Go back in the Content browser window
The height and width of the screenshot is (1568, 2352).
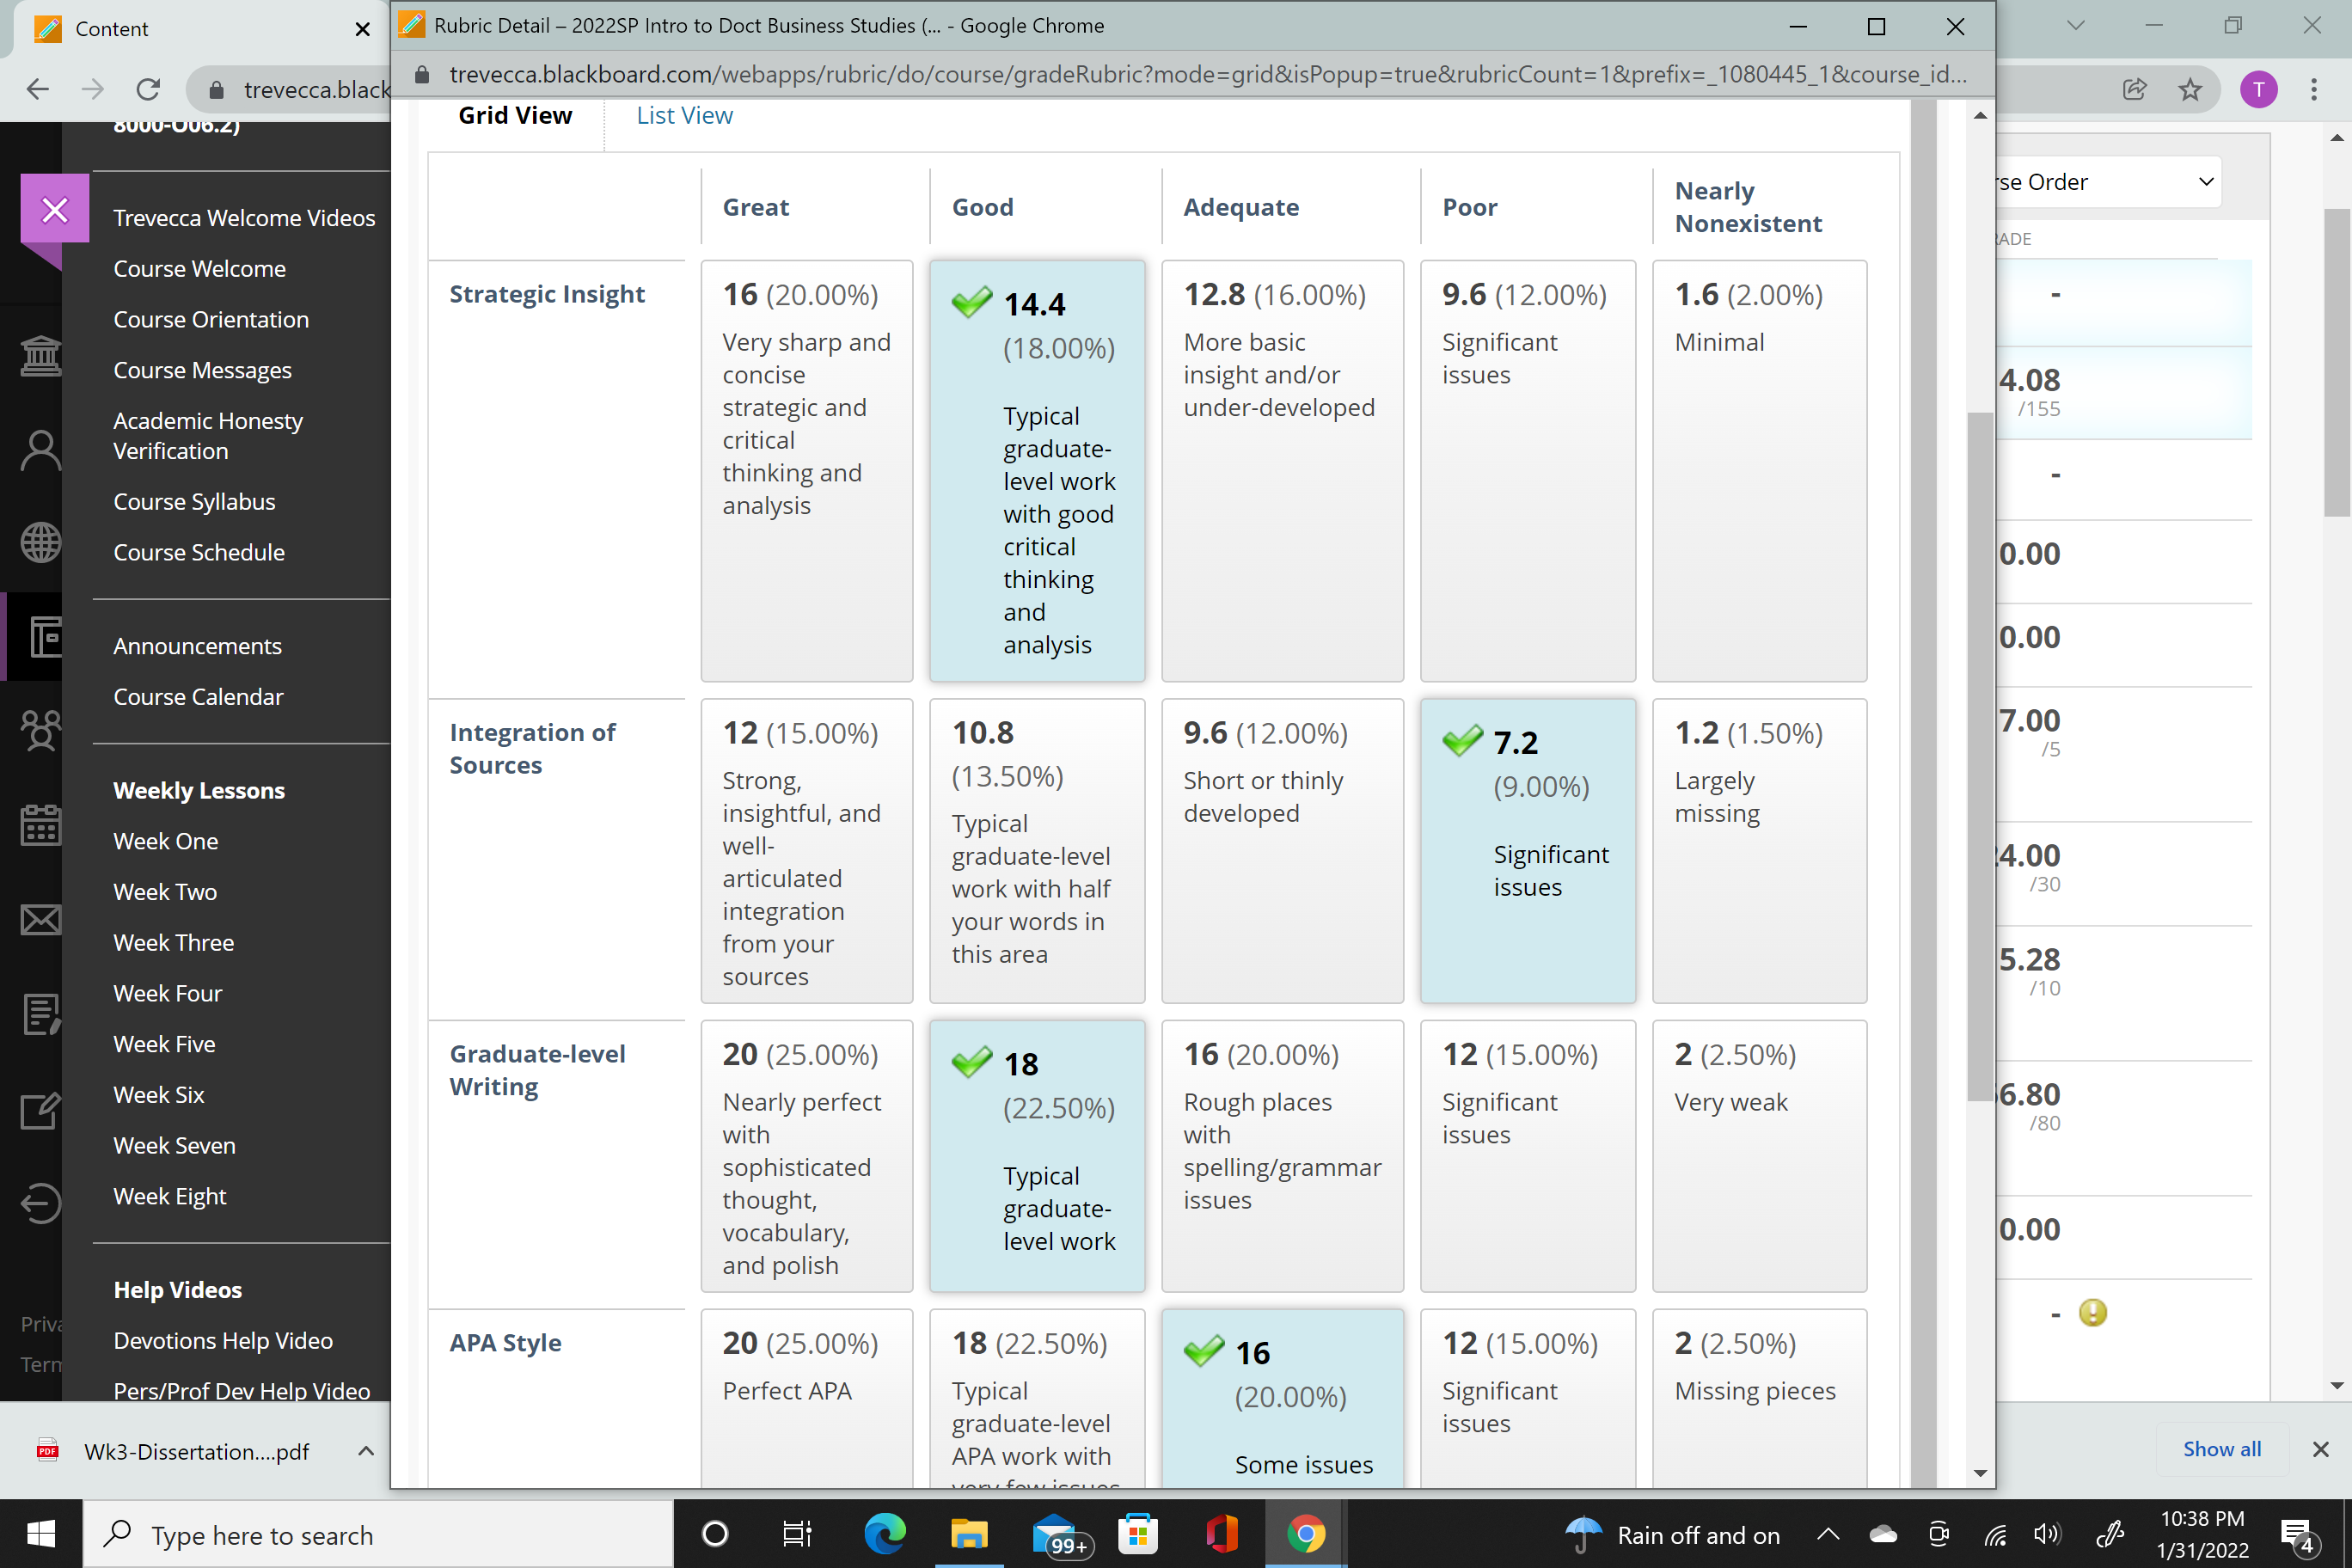38,89
